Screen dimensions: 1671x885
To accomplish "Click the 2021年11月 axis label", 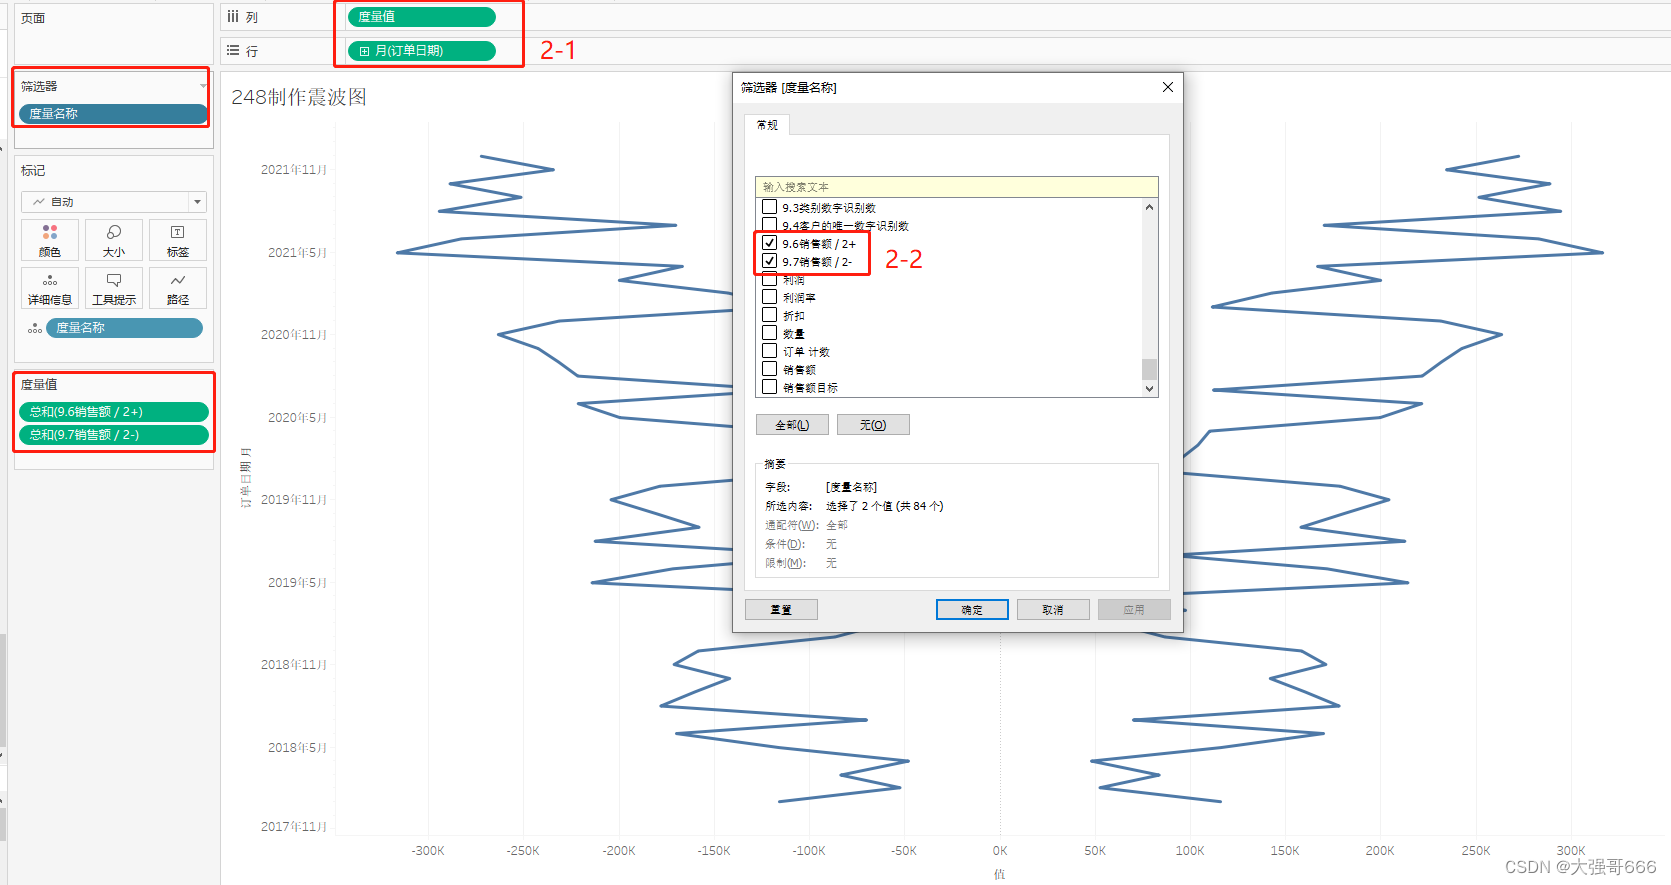I will click(294, 170).
